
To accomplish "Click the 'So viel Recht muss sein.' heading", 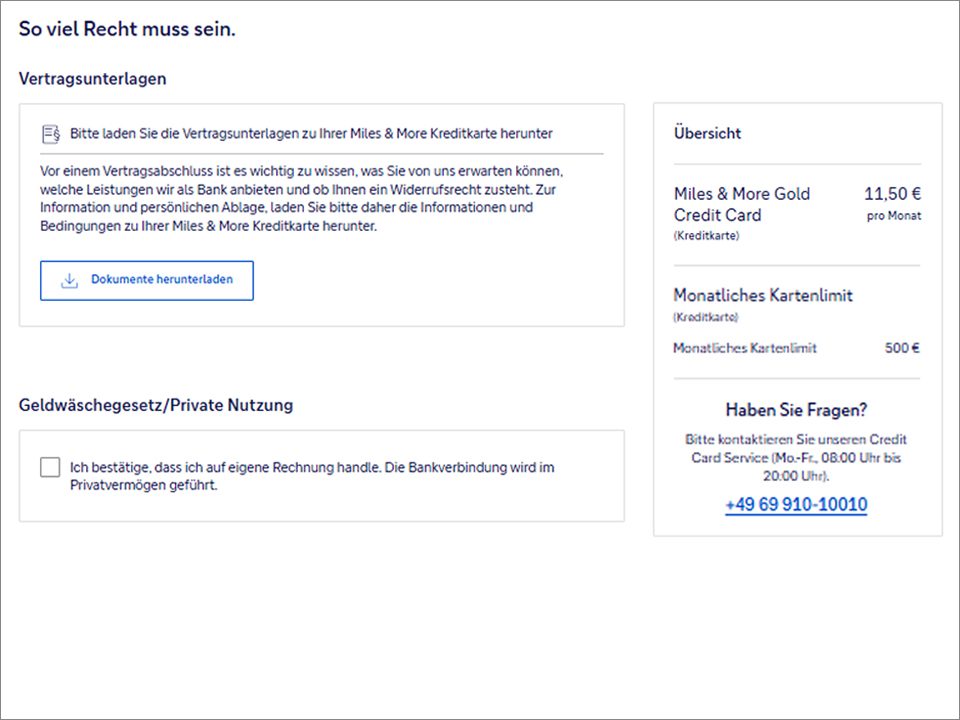I will click(x=127, y=29).
